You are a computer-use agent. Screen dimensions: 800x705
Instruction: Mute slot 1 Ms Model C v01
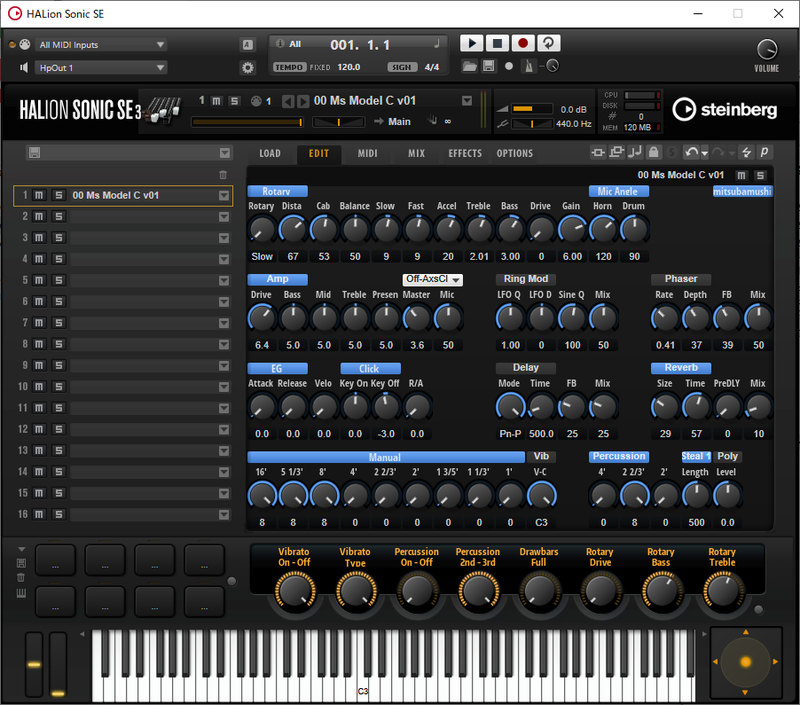tap(39, 195)
